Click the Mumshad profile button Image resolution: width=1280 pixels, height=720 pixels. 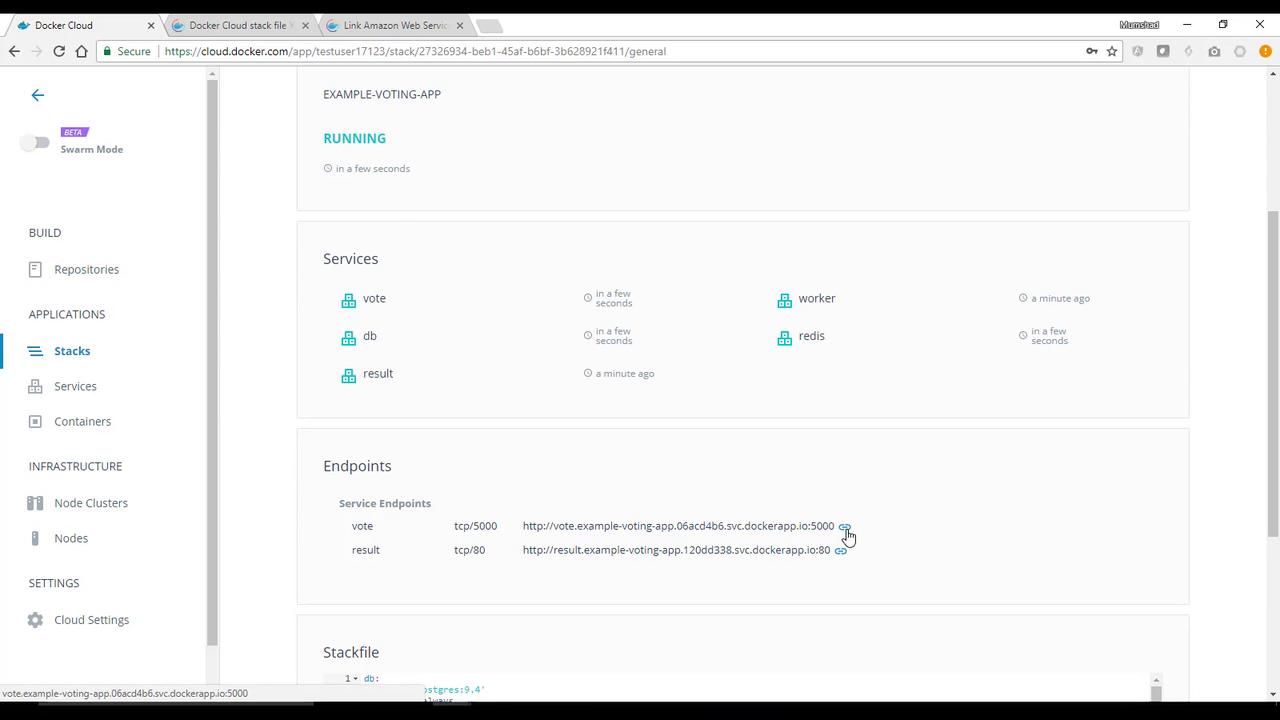click(x=1139, y=25)
